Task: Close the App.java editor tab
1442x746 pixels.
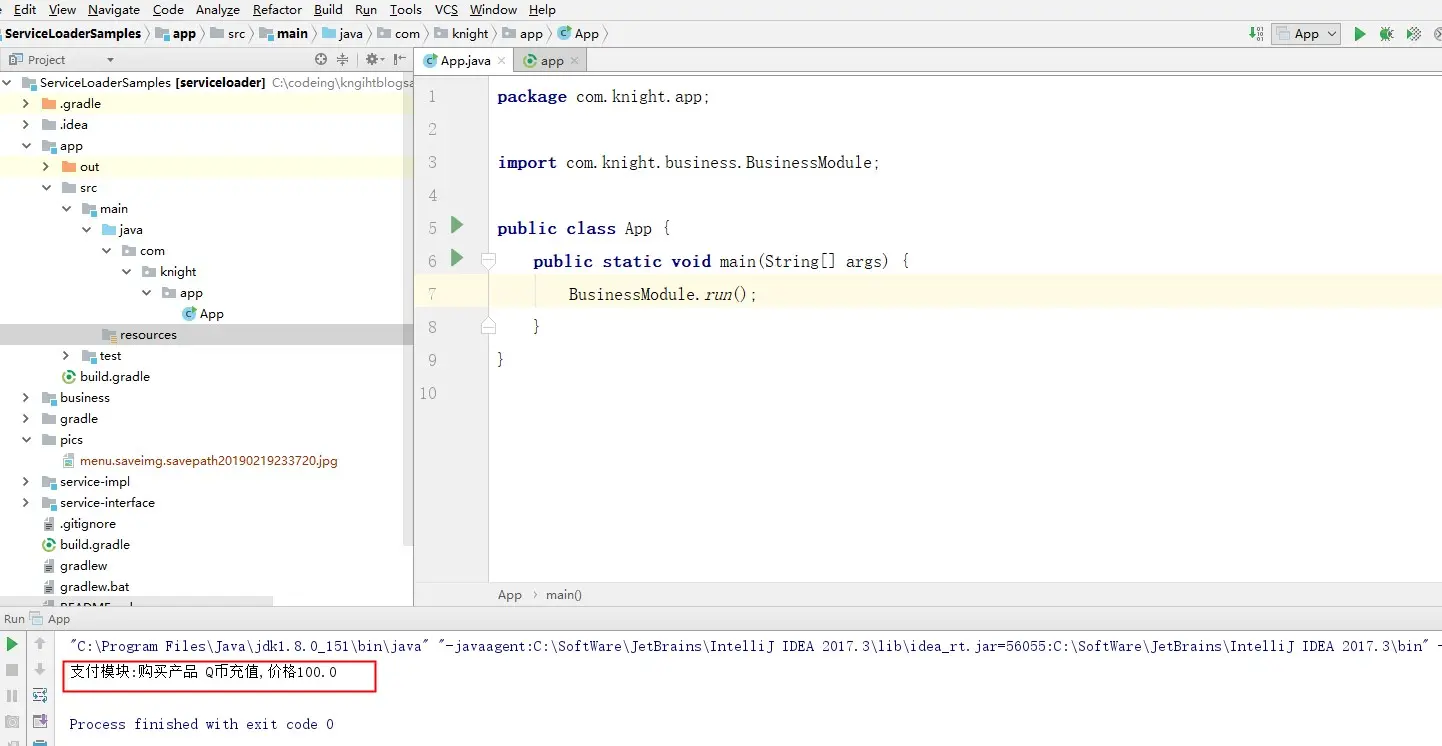Action: (x=502, y=61)
